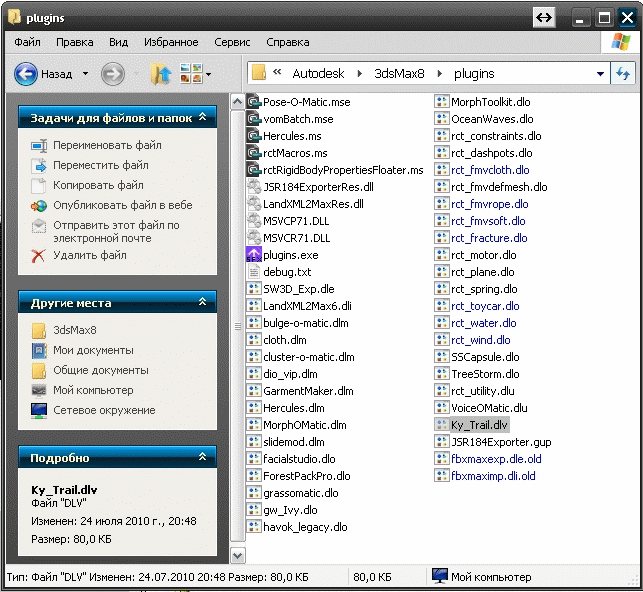Click the rename file icon
The image size is (643, 592).
(39, 146)
